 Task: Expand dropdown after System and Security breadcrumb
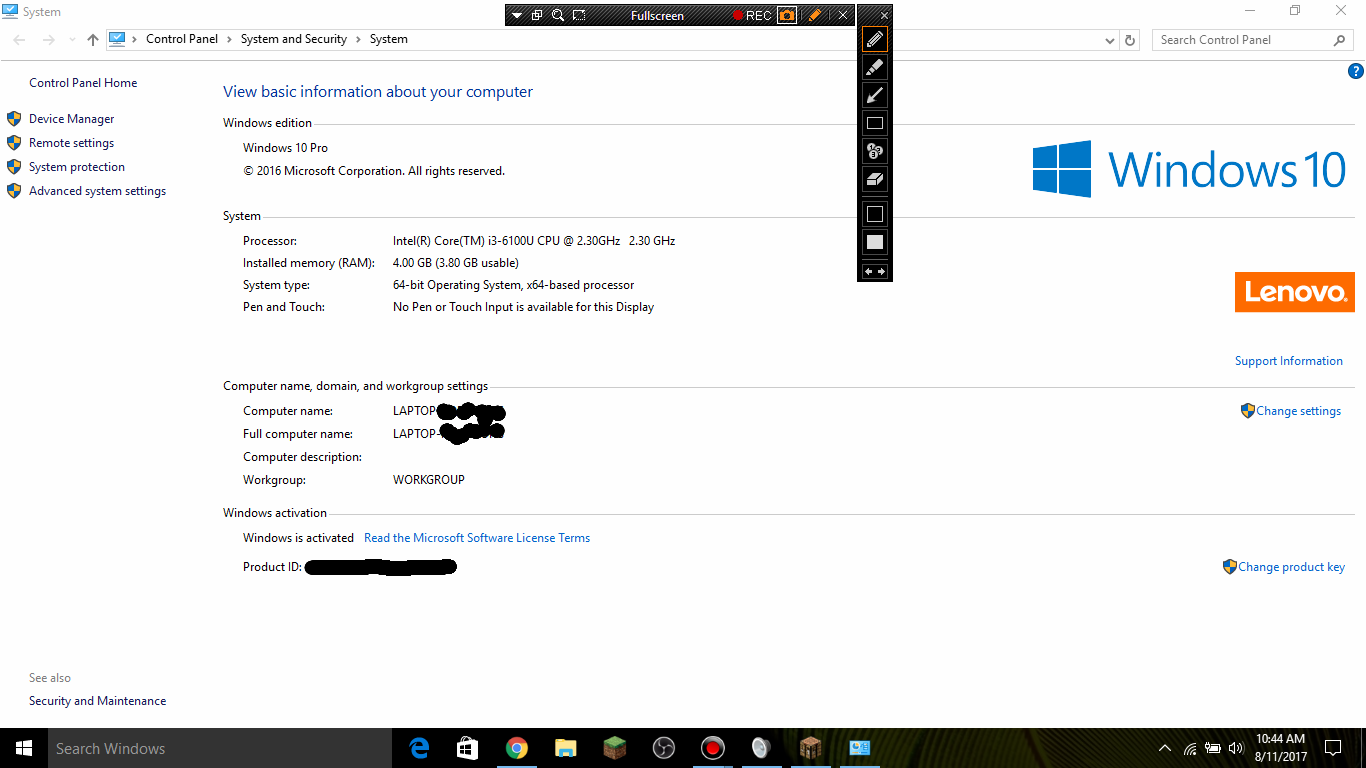tap(358, 39)
